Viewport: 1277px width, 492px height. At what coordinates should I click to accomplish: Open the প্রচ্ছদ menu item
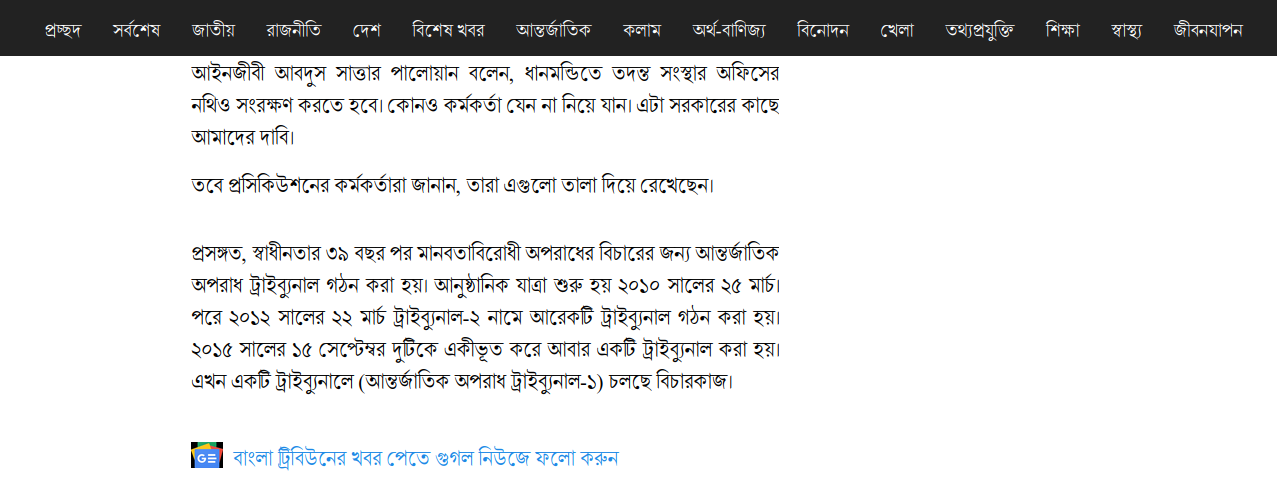point(63,29)
